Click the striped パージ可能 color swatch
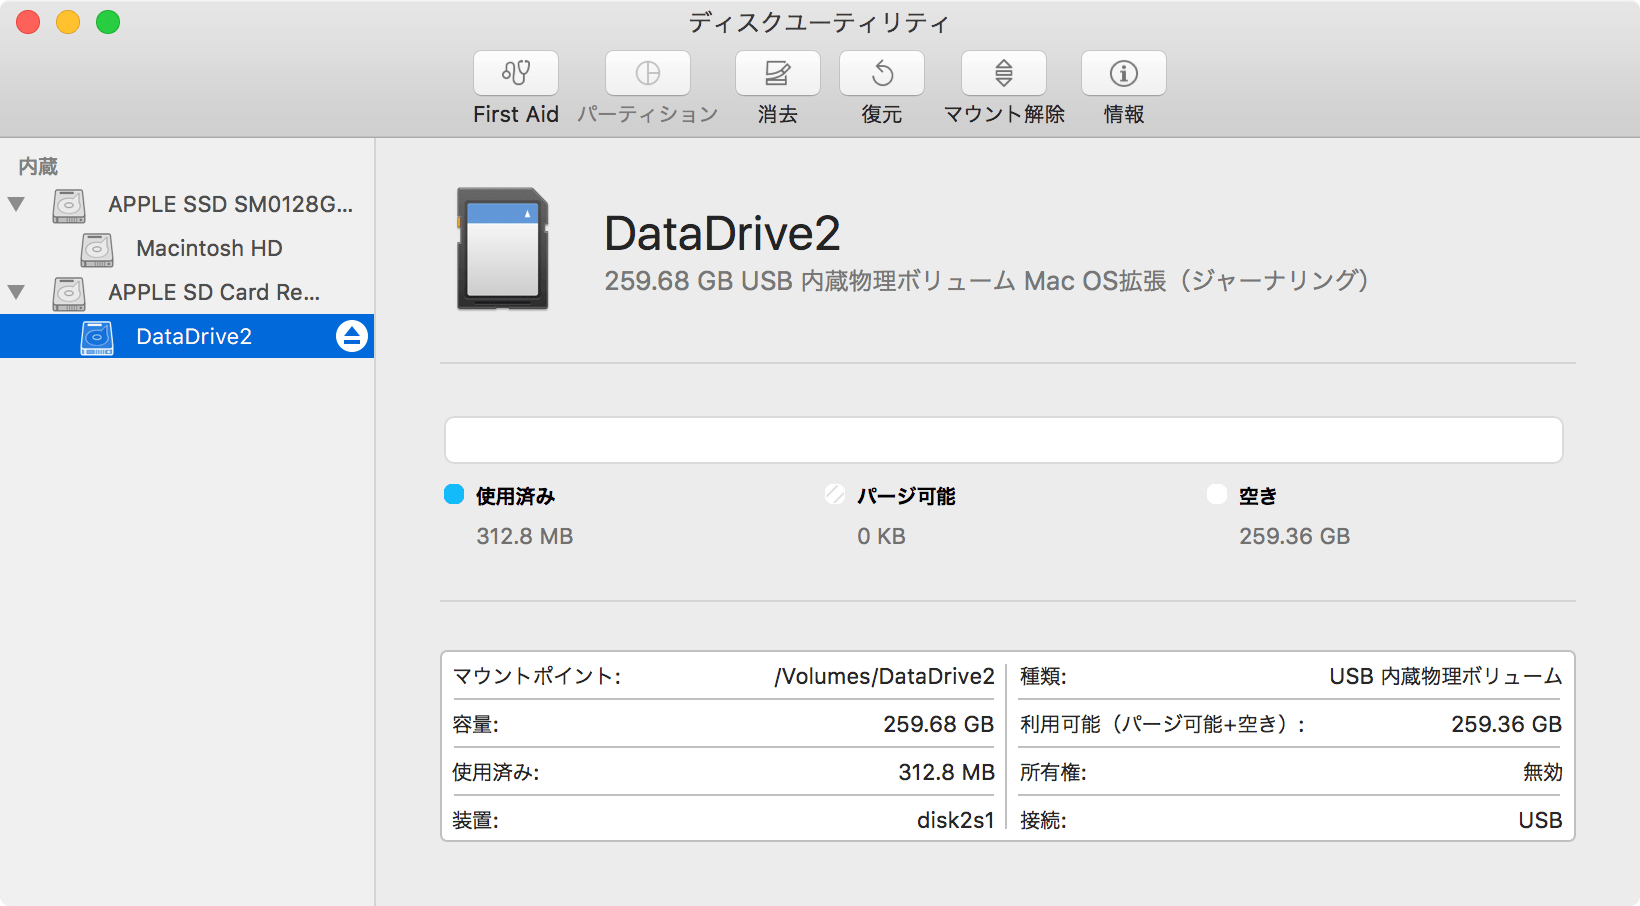The image size is (1640, 906). point(835,494)
